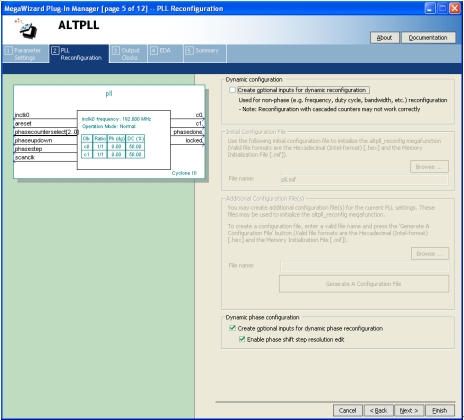Click Browse in Initial Configuration File section
464x420 pixels.
point(429,167)
